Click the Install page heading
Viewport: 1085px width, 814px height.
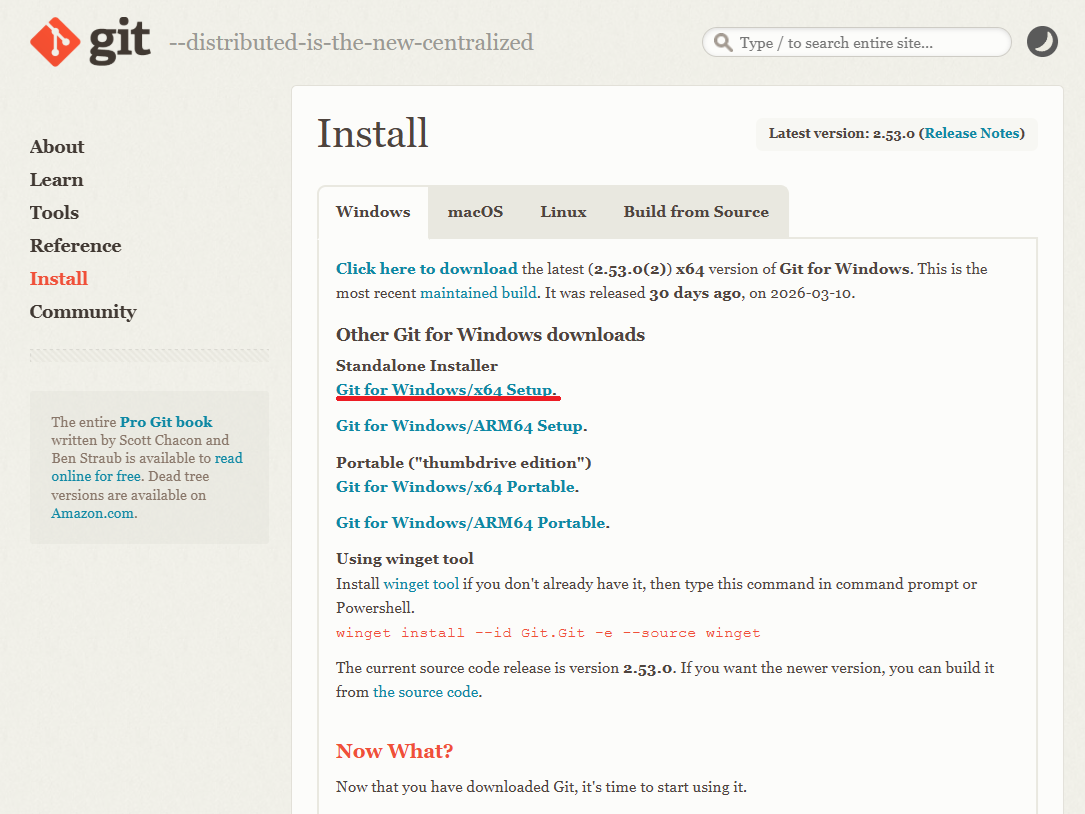(x=372, y=133)
